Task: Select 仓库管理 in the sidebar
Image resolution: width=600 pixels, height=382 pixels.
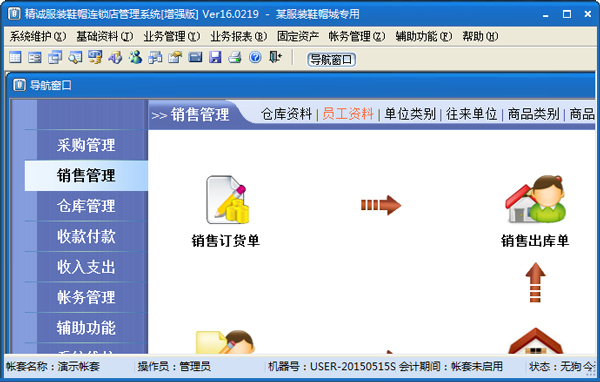Action: click(86, 206)
